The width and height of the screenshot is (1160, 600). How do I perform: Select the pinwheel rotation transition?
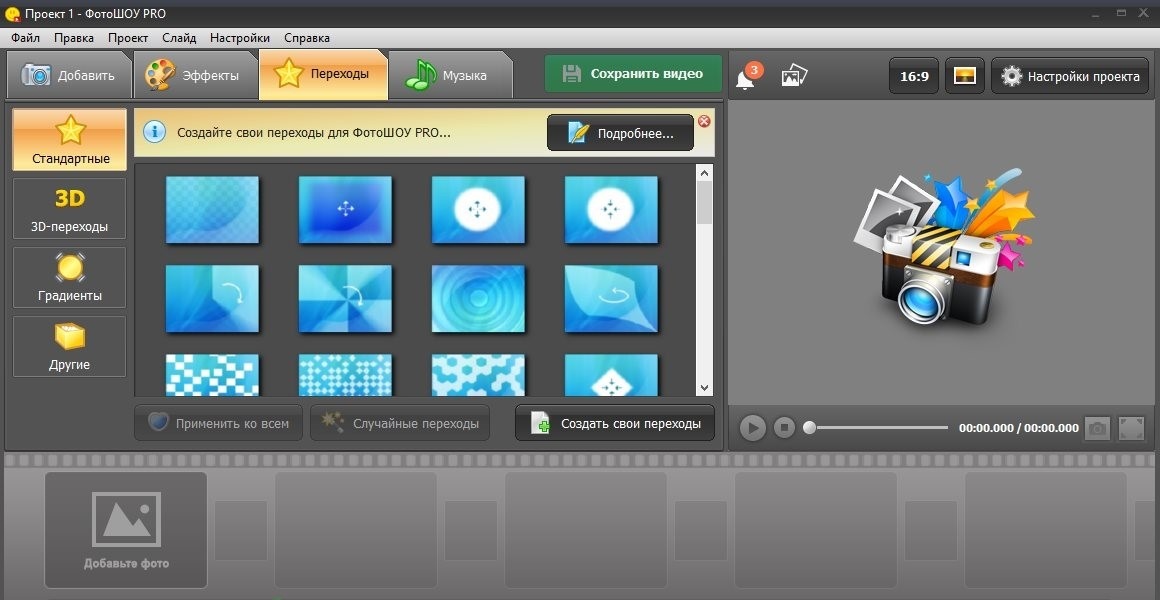(345, 299)
